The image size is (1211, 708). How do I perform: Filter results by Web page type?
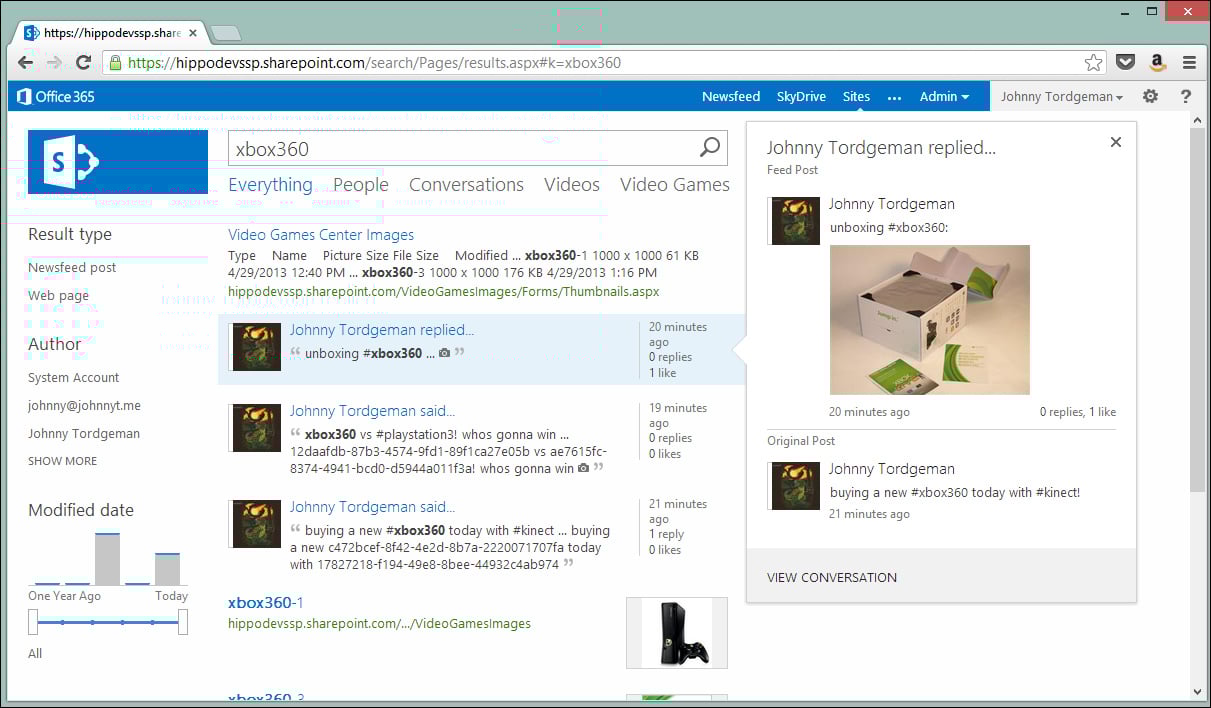58,296
